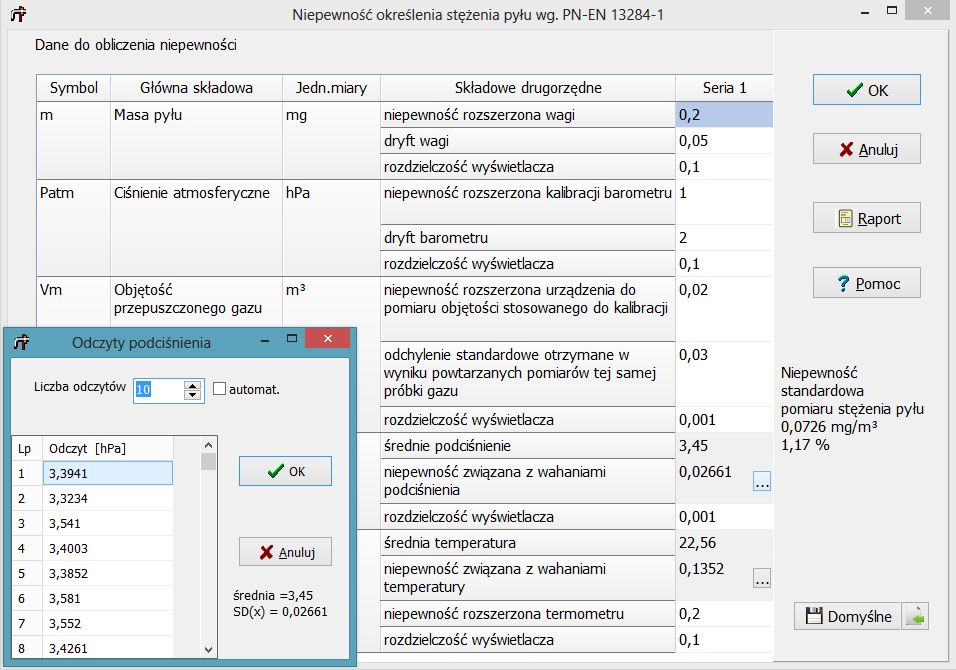Click the Masa pyłu cell

pyautogui.click(x=196, y=140)
